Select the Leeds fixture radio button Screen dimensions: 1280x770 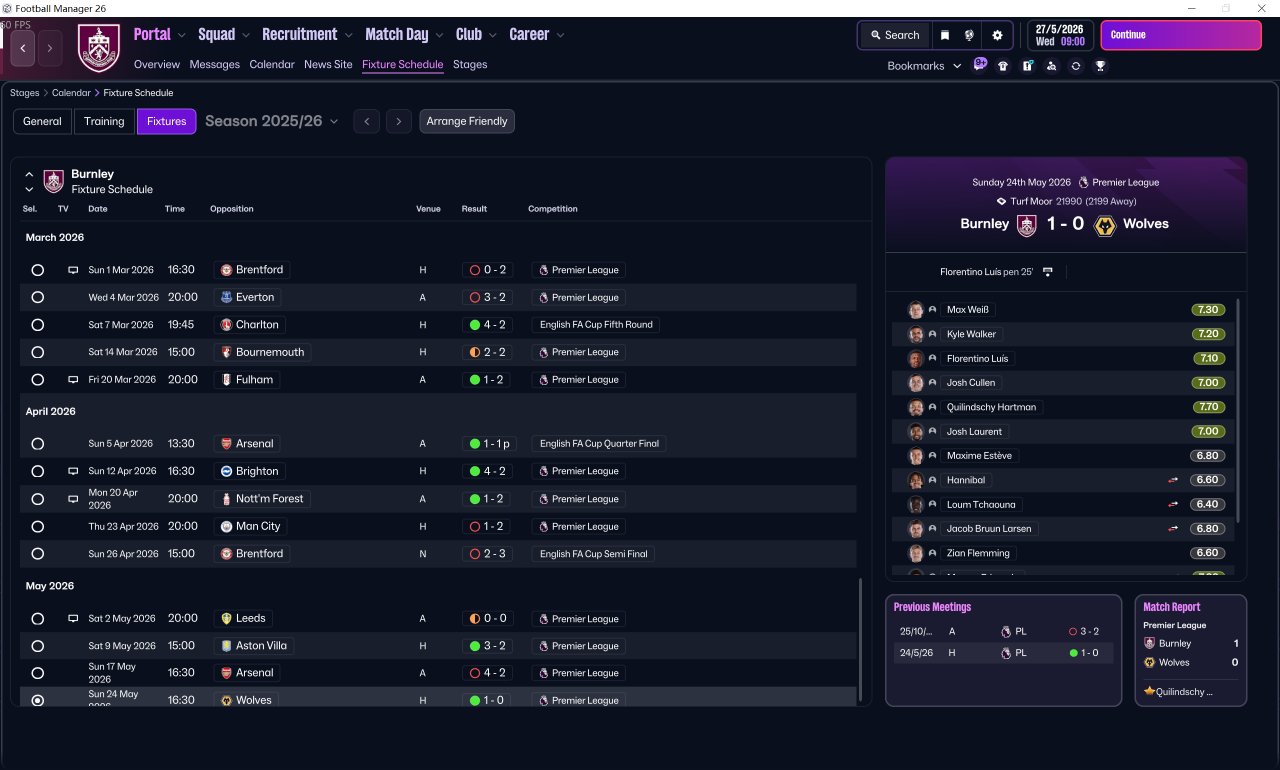click(x=38, y=619)
